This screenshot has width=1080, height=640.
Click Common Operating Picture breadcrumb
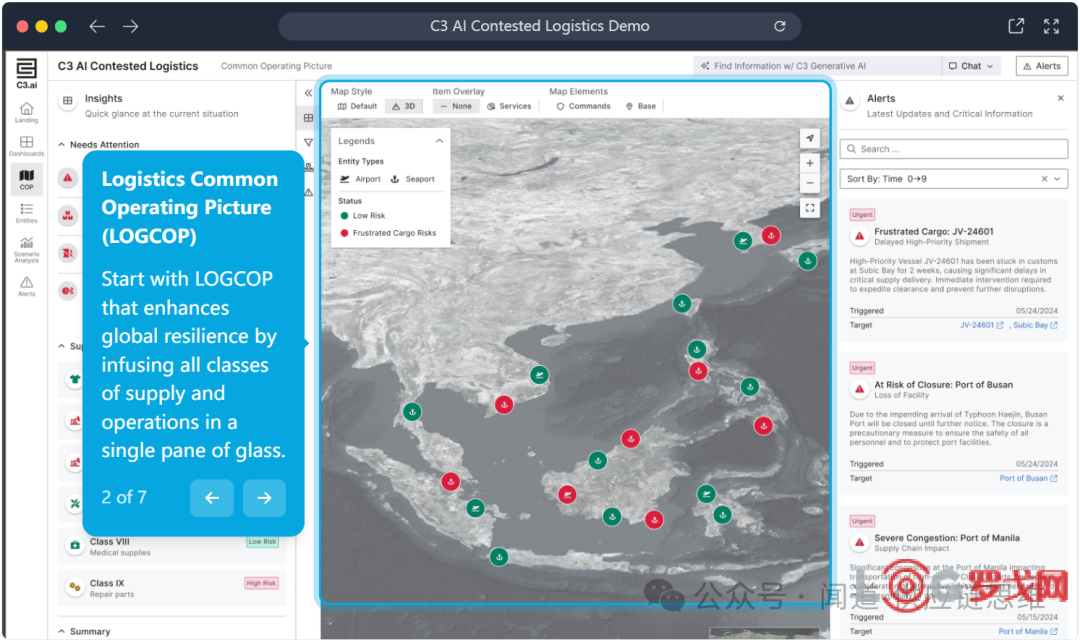pyautogui.click(x=276, y=66)
